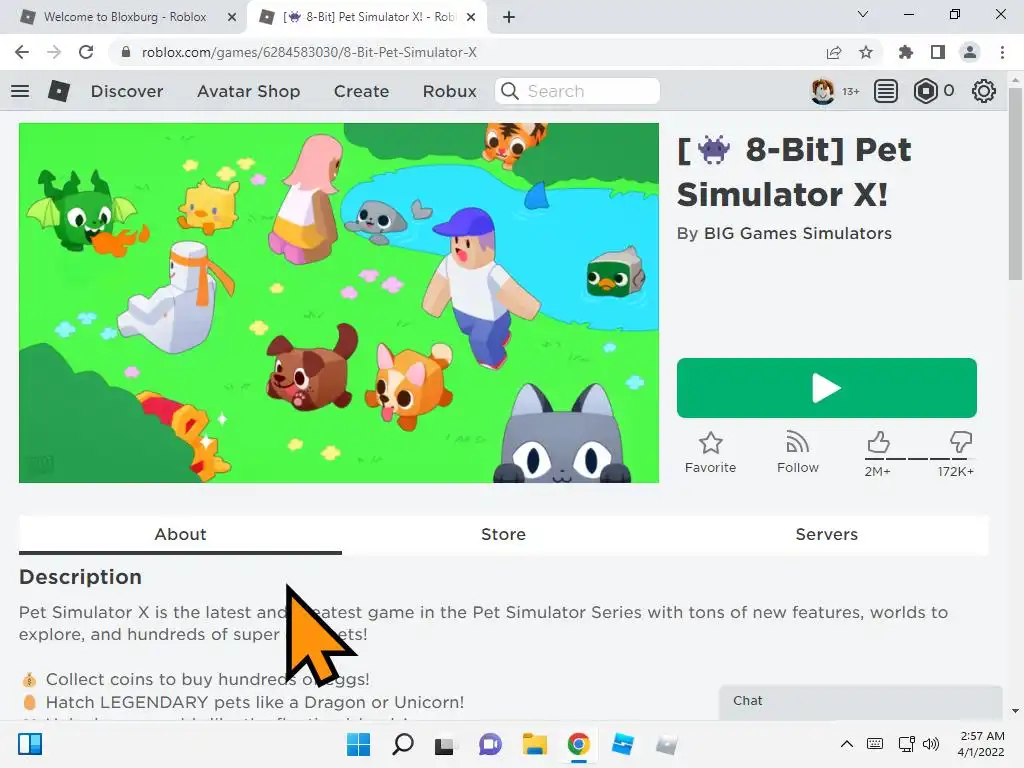Viewport: 1024px width, 768px height.
Task: Open Windows Start menu
Action: tap(359, 744)
